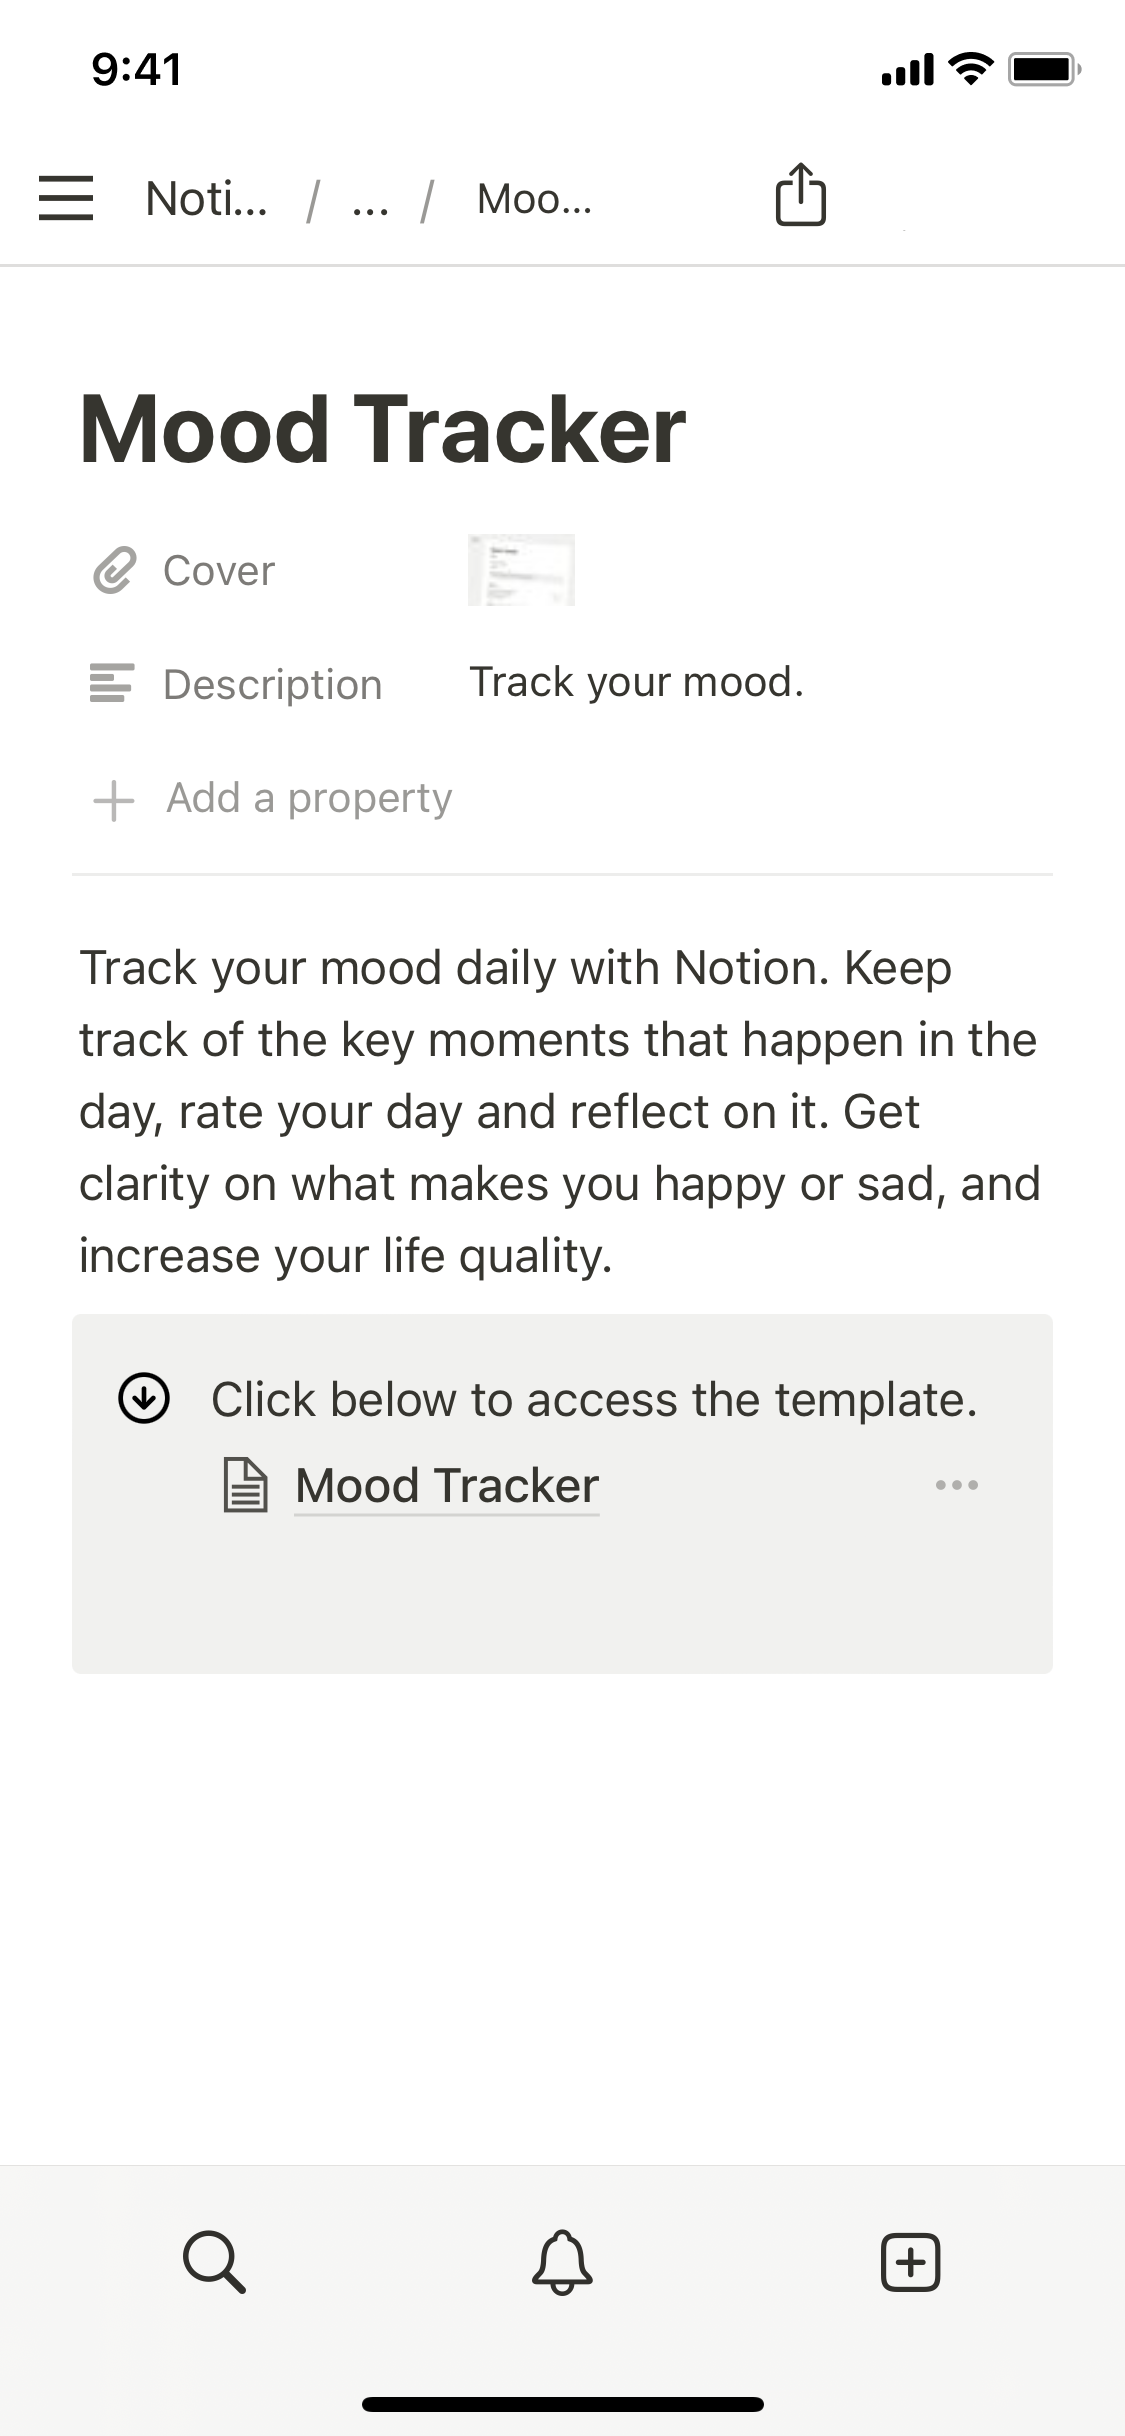Tap the share icon in header
This screenshot has height=2436, width=1125.
[800, 195]
